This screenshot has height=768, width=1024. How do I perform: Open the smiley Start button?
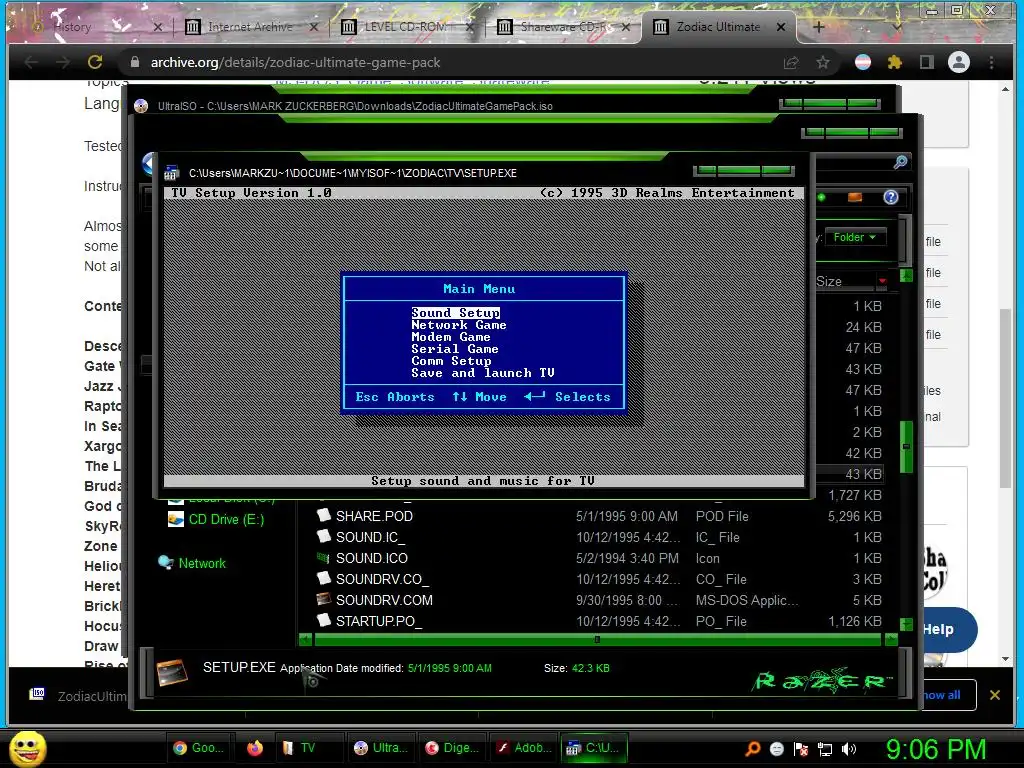click(27, 748)
